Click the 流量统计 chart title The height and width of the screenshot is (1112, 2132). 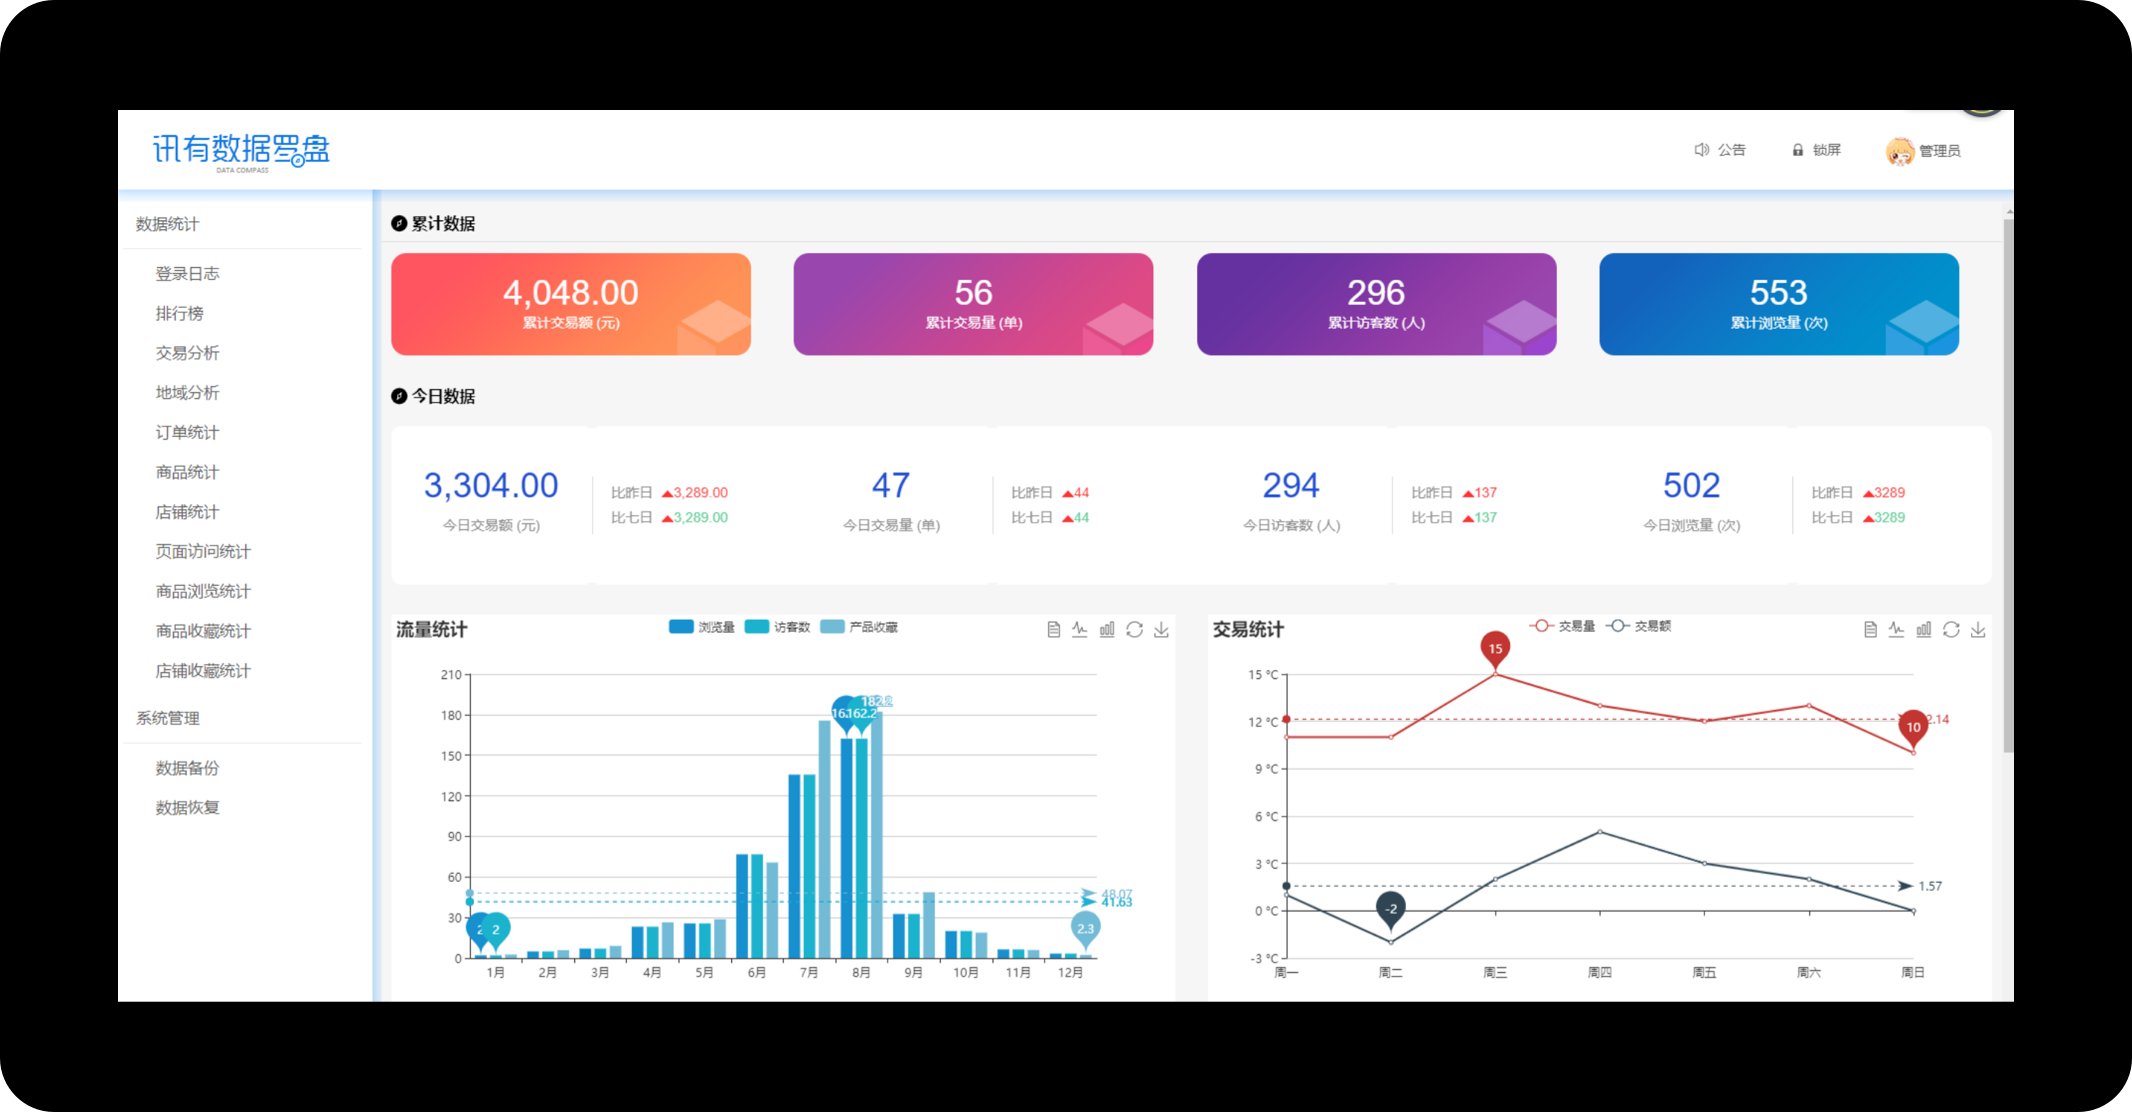[431, 629]
